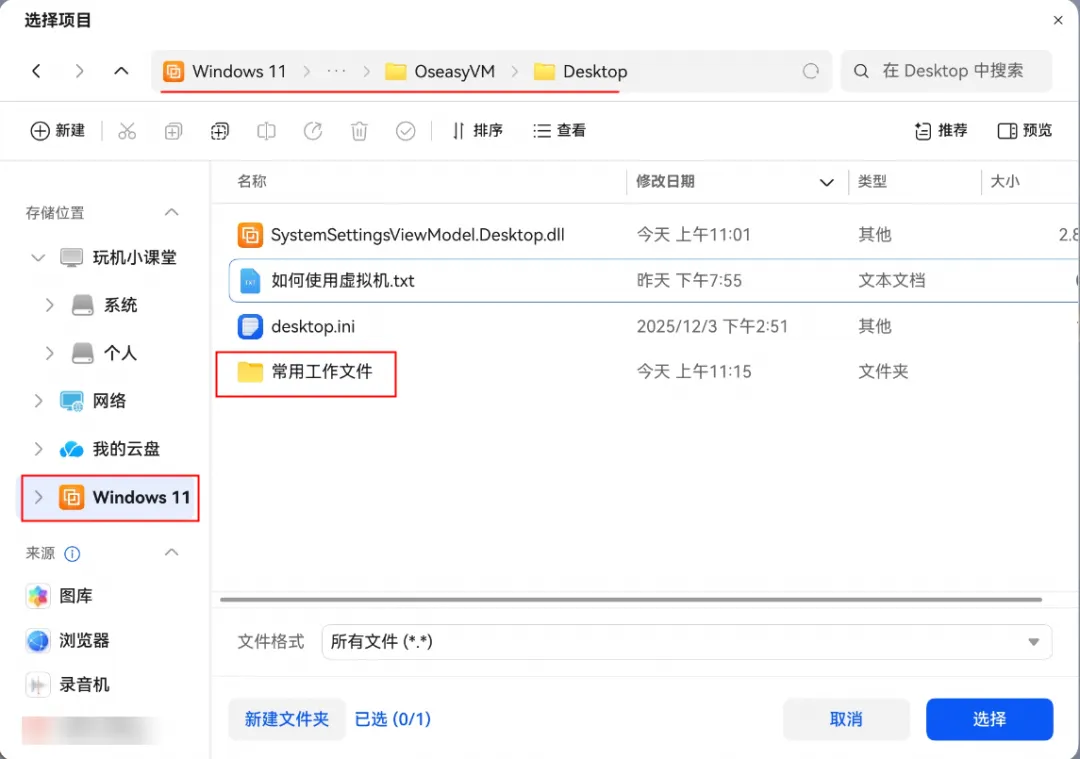Navigate up one folder level
This screenshot has width=1080, height=759.
coord(121,71)
